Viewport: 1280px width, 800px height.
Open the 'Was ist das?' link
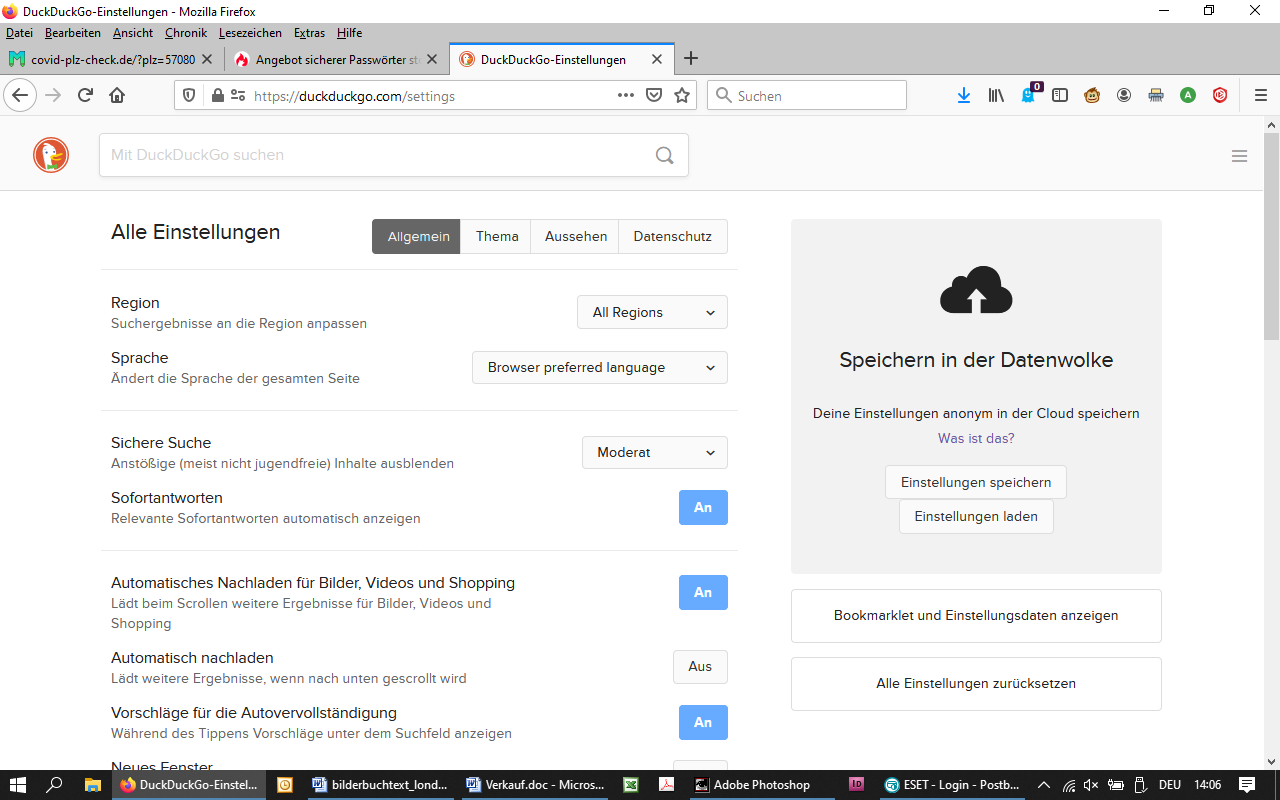tap(976, 438)
